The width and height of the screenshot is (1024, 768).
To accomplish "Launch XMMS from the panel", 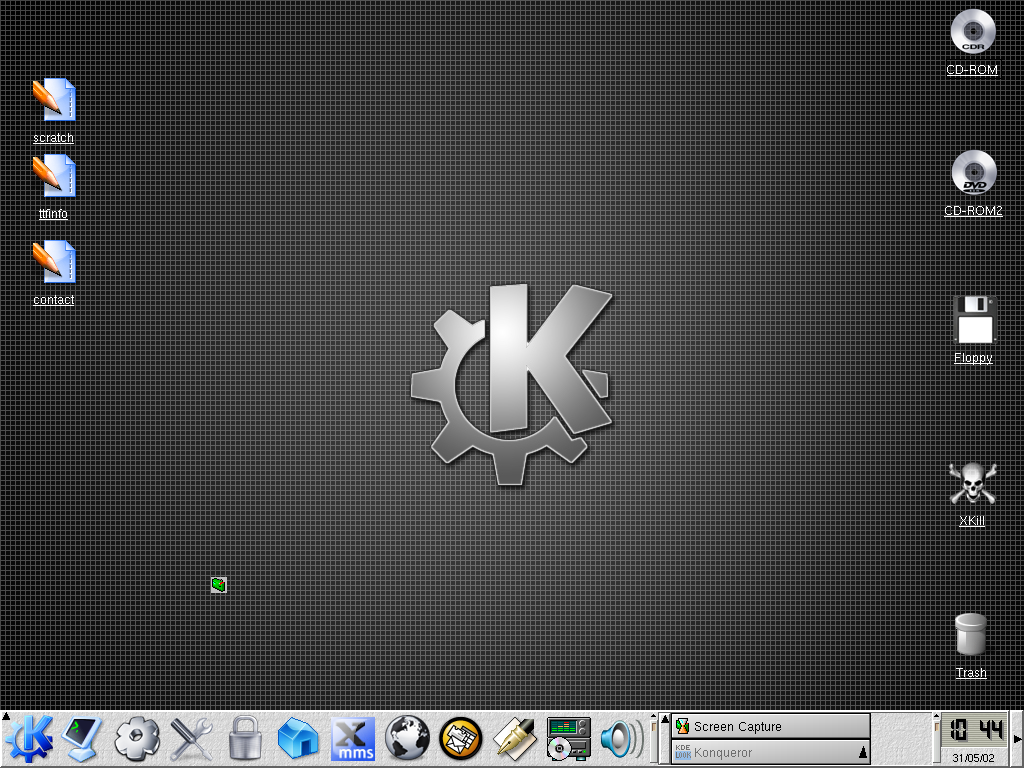I will coord(353,739).
